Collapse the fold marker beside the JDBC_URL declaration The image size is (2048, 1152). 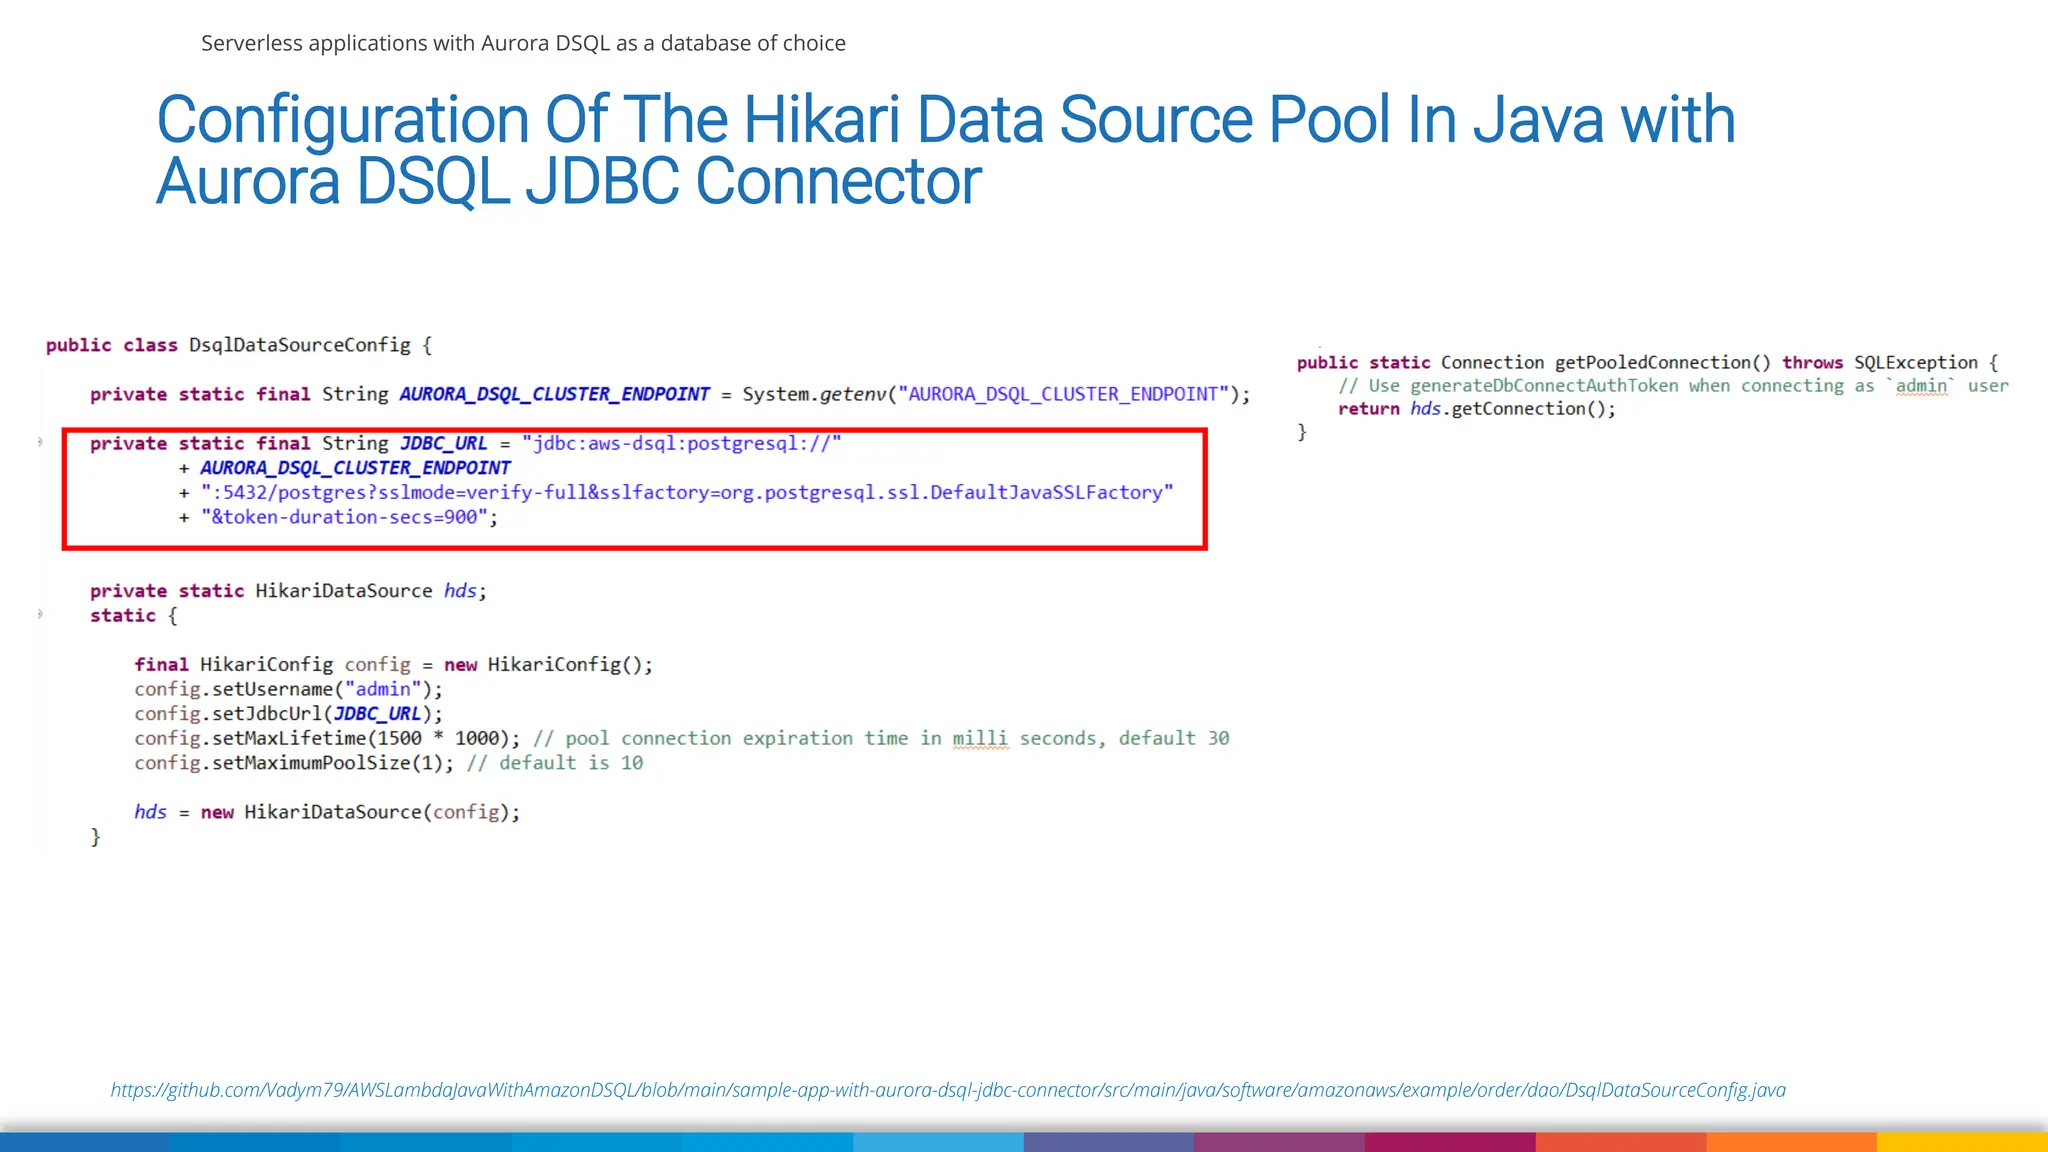point(40,442)
